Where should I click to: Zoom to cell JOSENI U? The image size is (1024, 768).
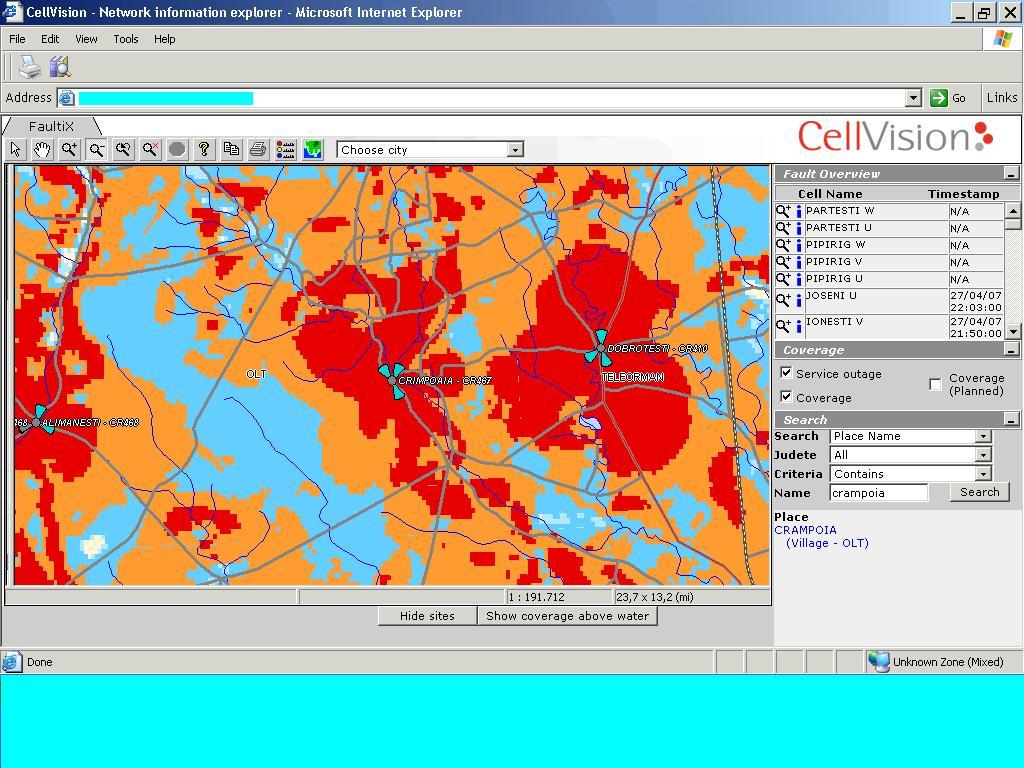point(783,300)
